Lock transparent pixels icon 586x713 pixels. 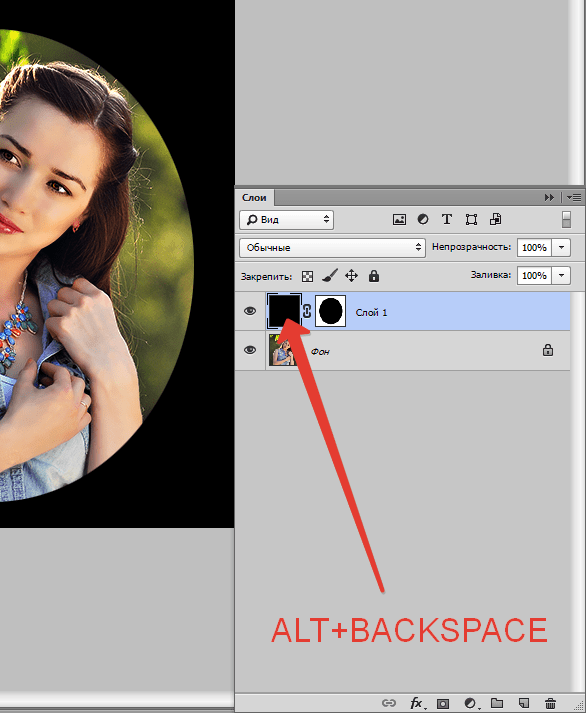click(x=308, y=276)
